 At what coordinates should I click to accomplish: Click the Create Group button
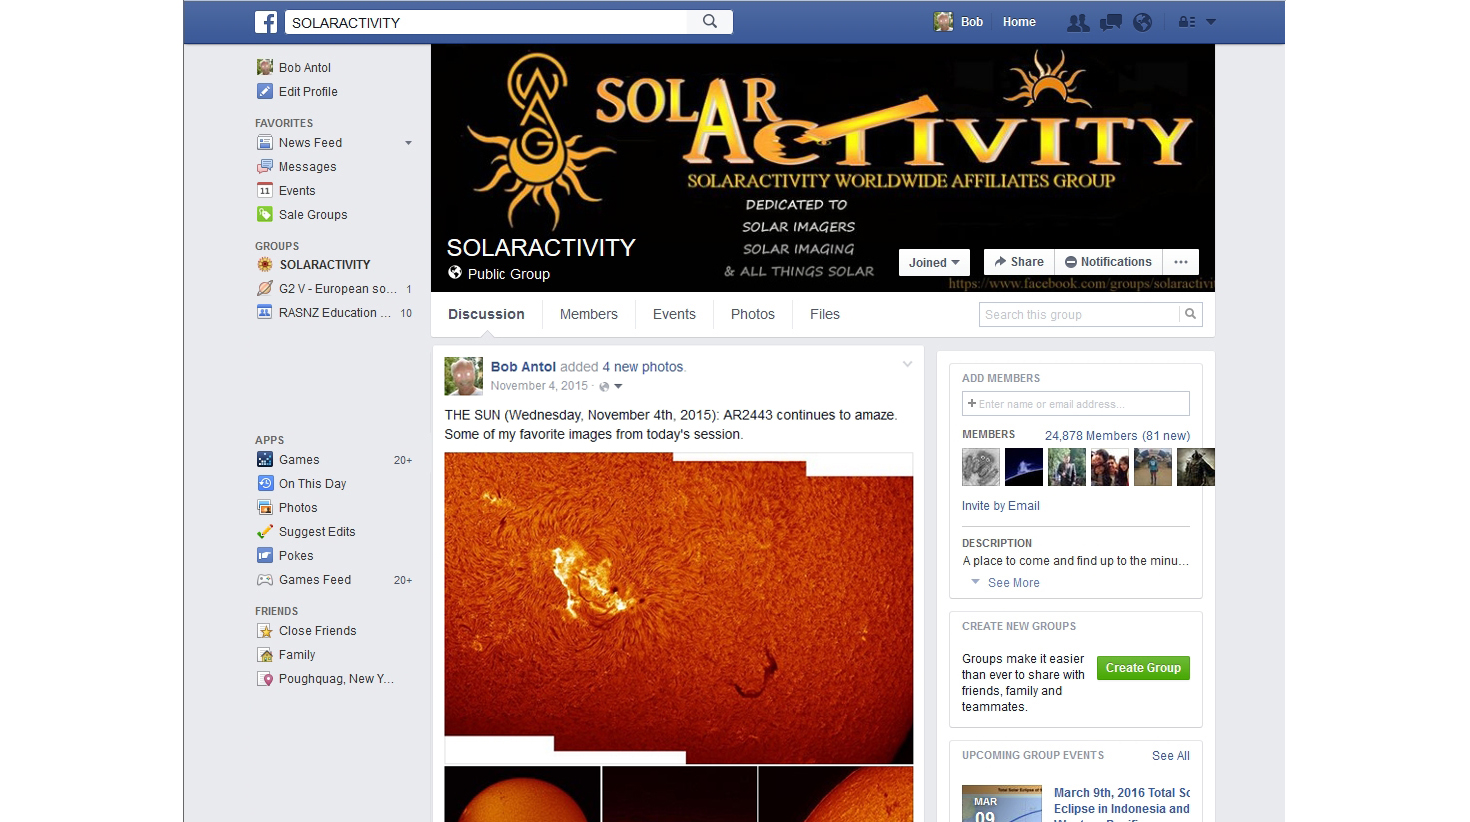coord(1143,668)
